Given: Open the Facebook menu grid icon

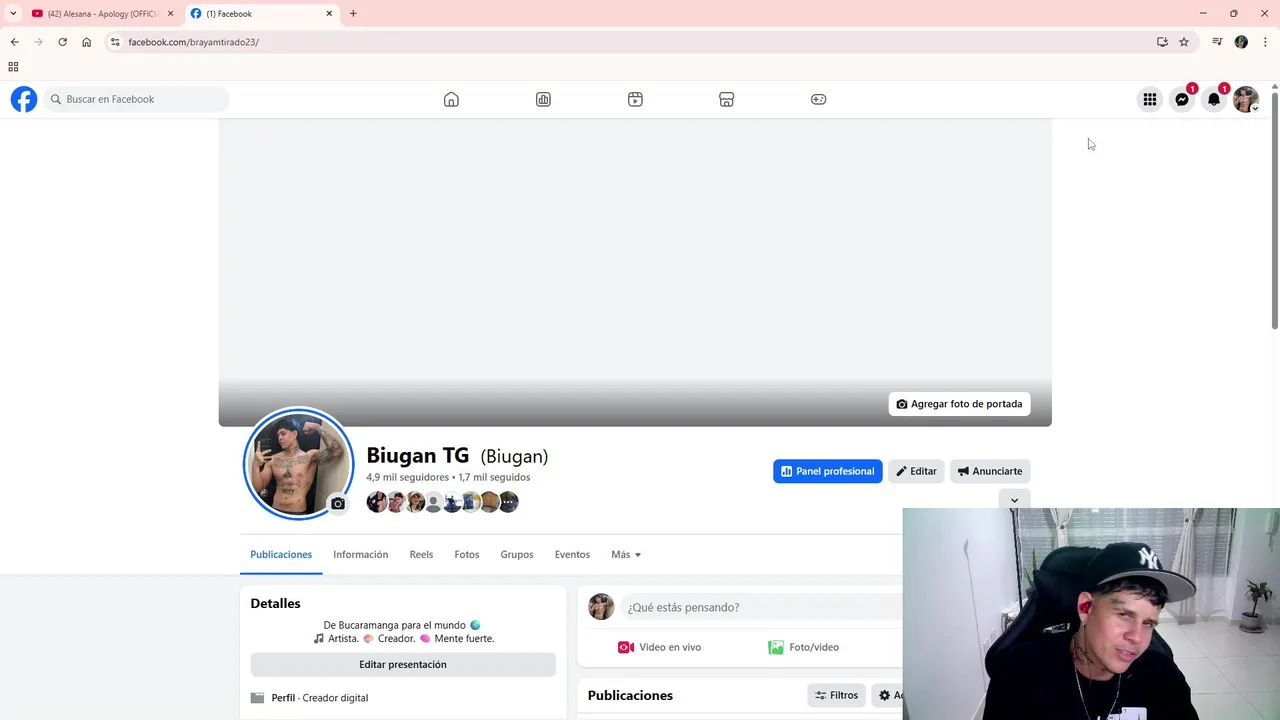Looking at the screenshot, I should click(x=1150, y=99).
